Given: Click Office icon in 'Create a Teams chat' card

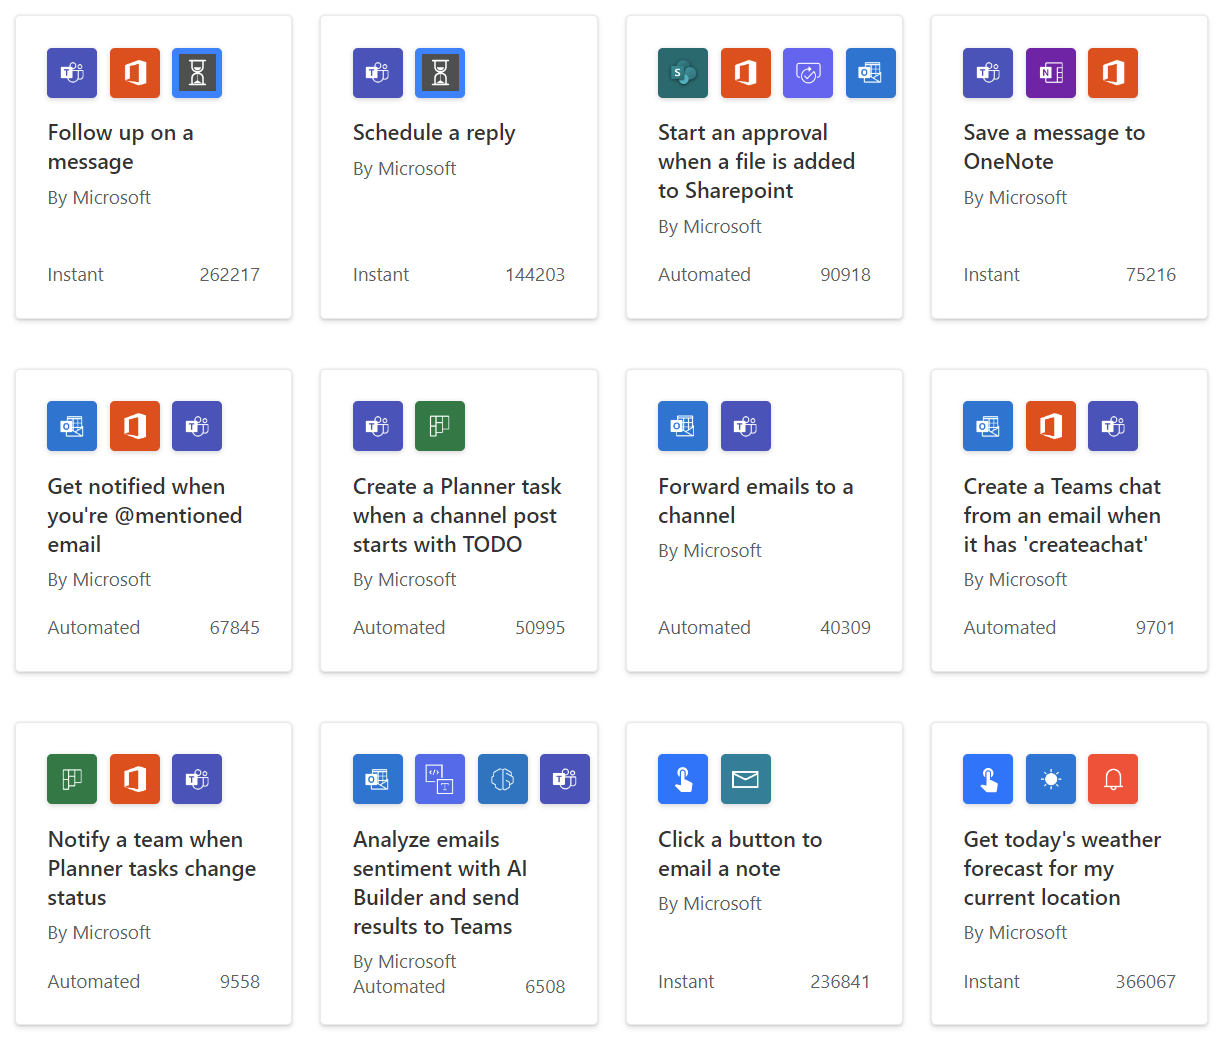Looking at the screenshot, I should point(1051,426).
